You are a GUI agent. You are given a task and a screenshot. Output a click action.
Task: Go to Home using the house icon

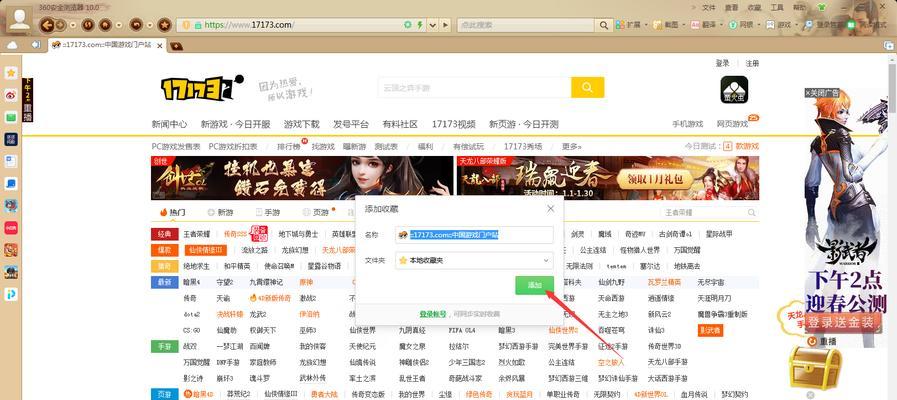point(105,25)
